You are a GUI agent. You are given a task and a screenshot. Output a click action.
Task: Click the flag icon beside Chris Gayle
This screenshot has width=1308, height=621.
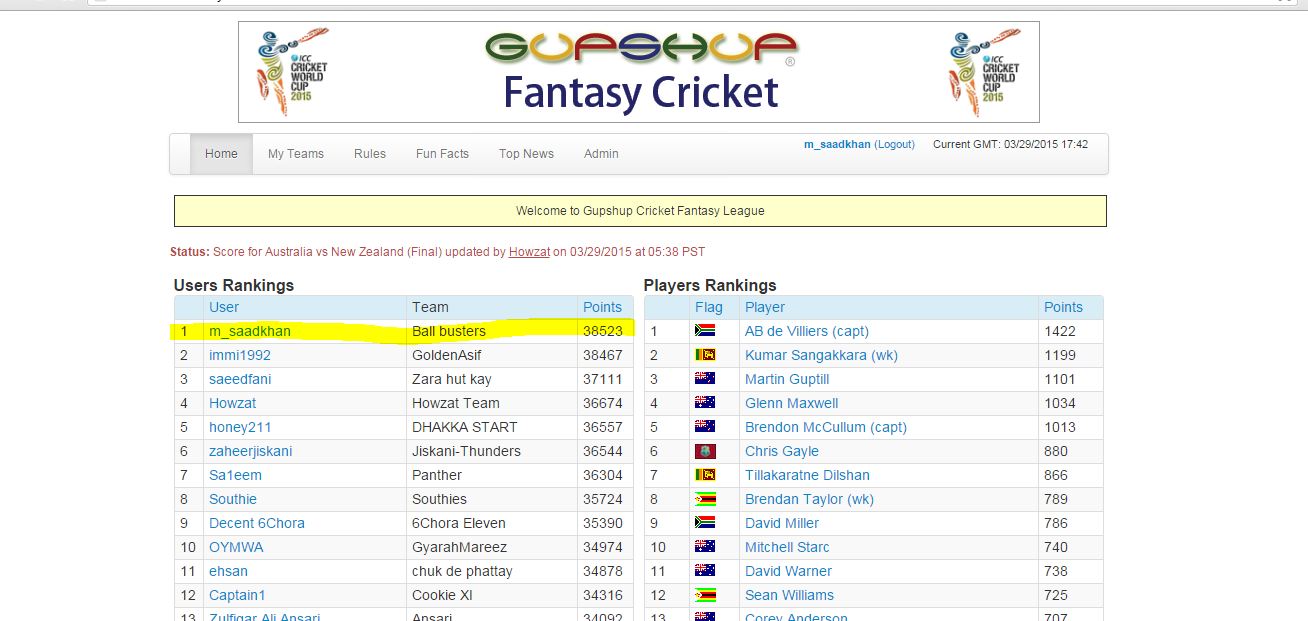[x=705, y=451]
